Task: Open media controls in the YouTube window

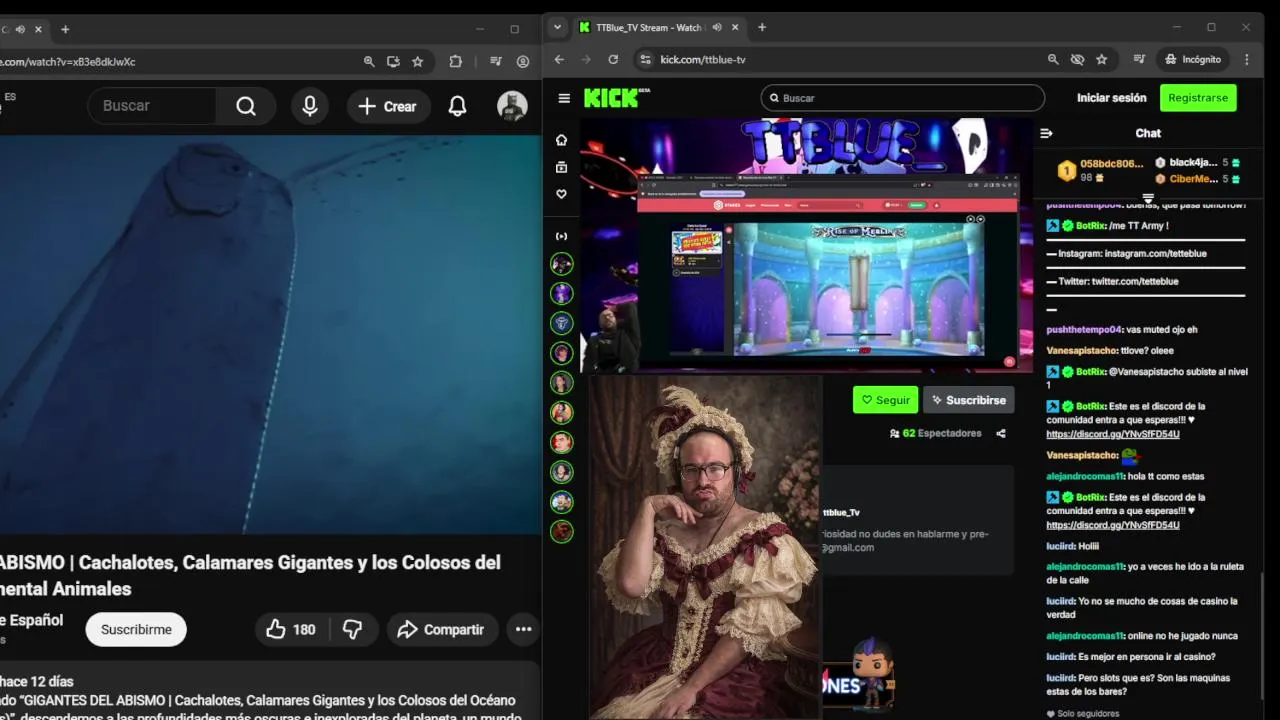Action: click(495, 61)
